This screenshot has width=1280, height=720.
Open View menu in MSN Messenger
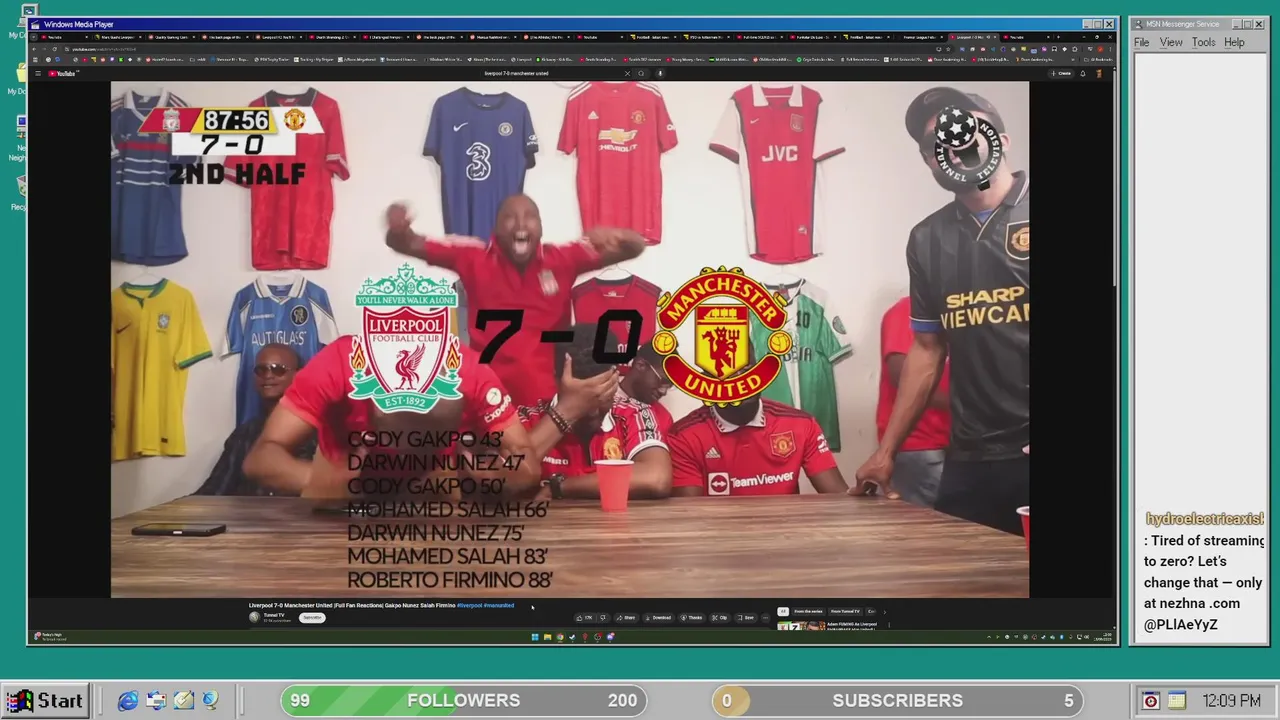pyautogui.click(x=1171, y=42)
